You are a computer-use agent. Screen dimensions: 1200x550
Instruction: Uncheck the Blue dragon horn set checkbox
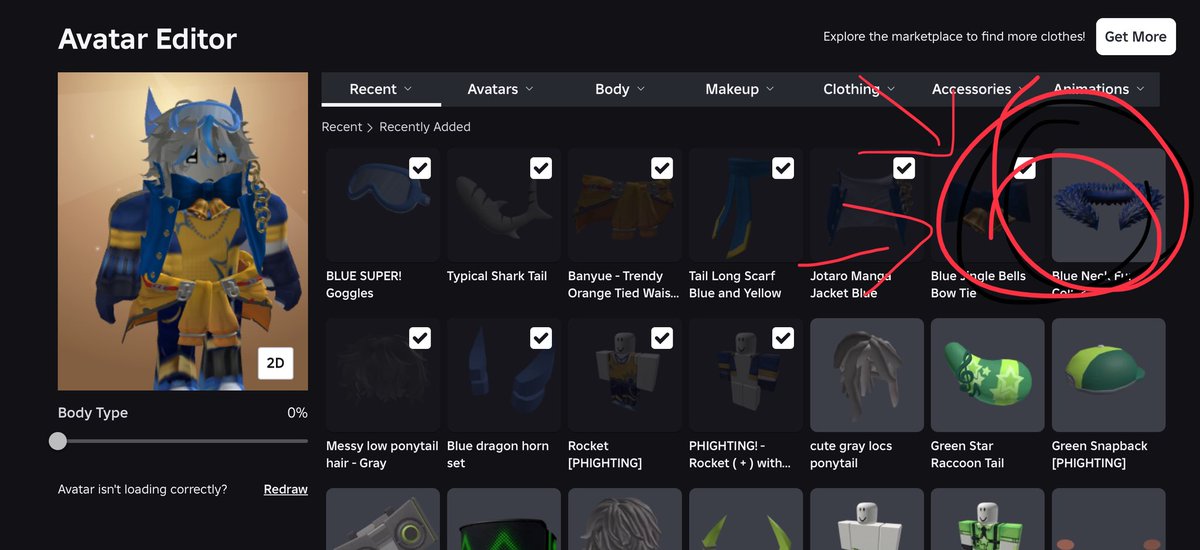pos(541,338)
